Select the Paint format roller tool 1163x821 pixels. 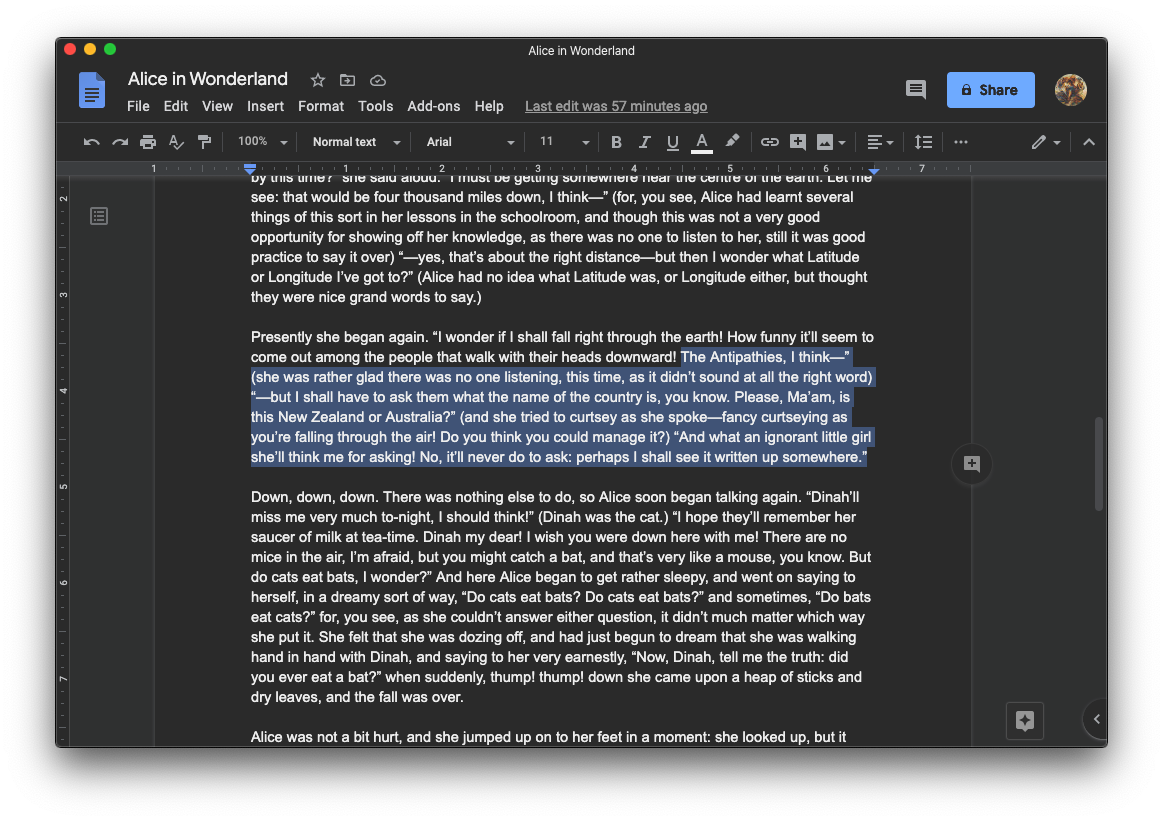204,142
